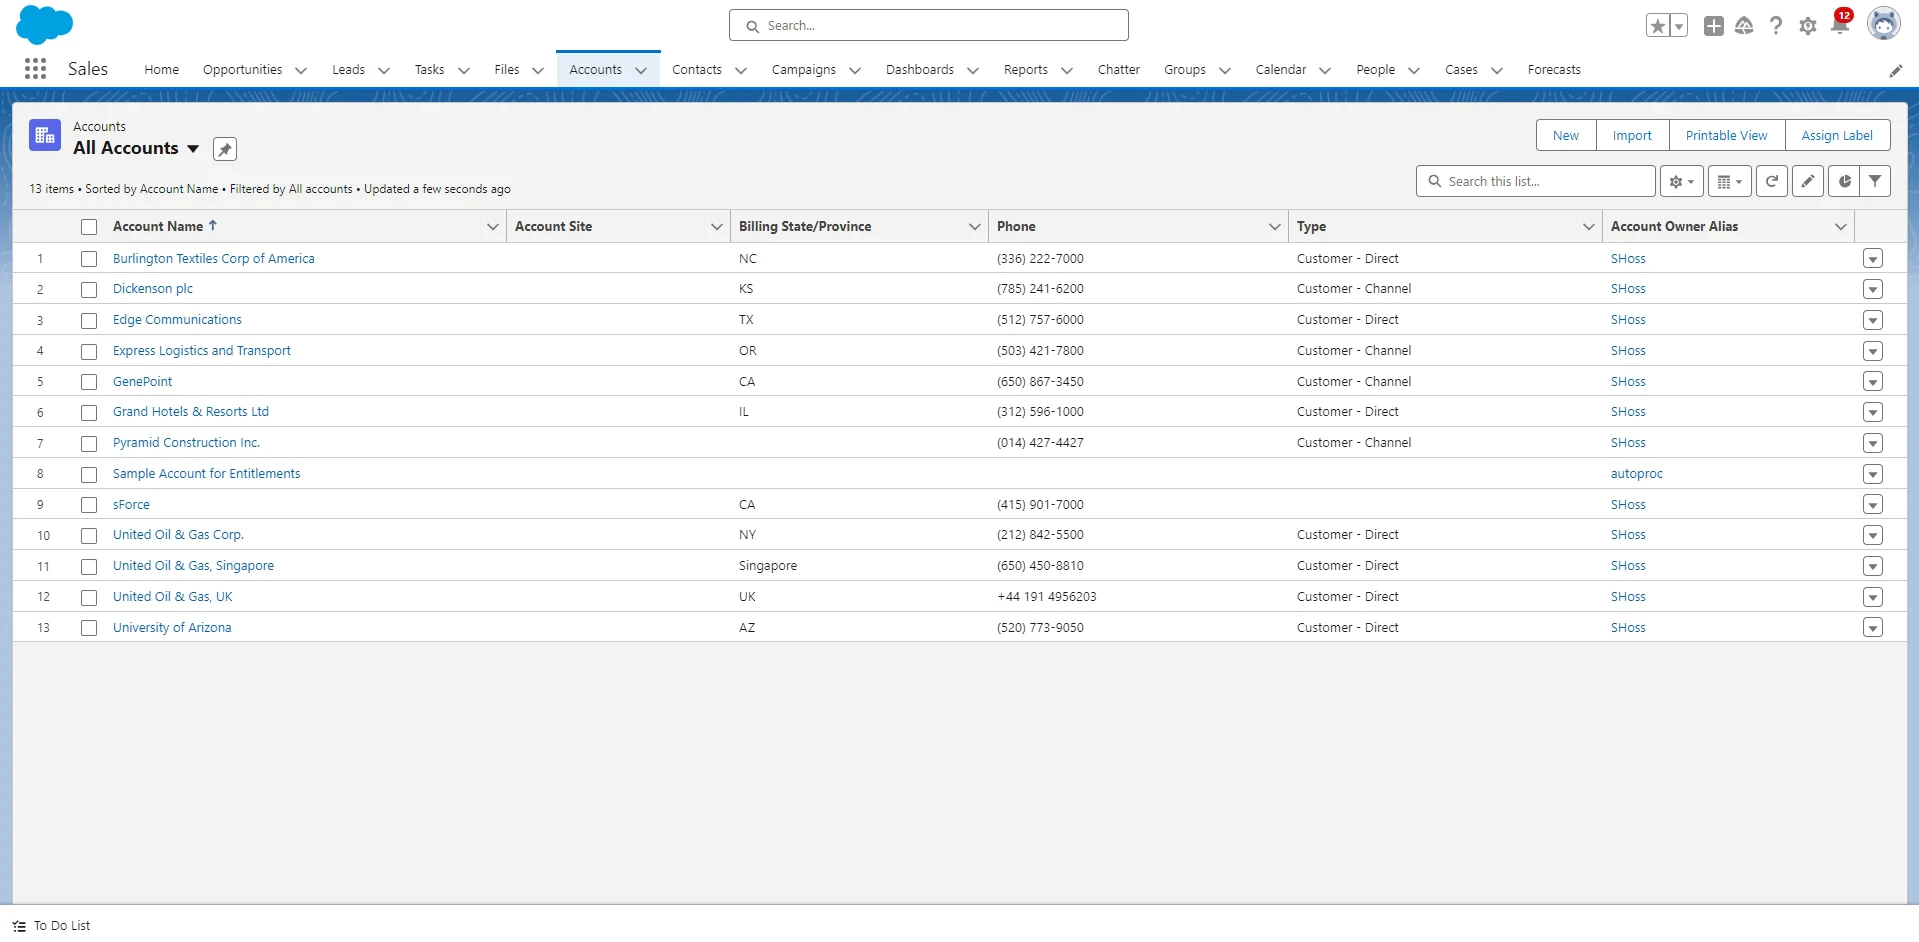Click the Assign Label button
This screenshot has width=1919, height=942.
(x=1837, y=135)
